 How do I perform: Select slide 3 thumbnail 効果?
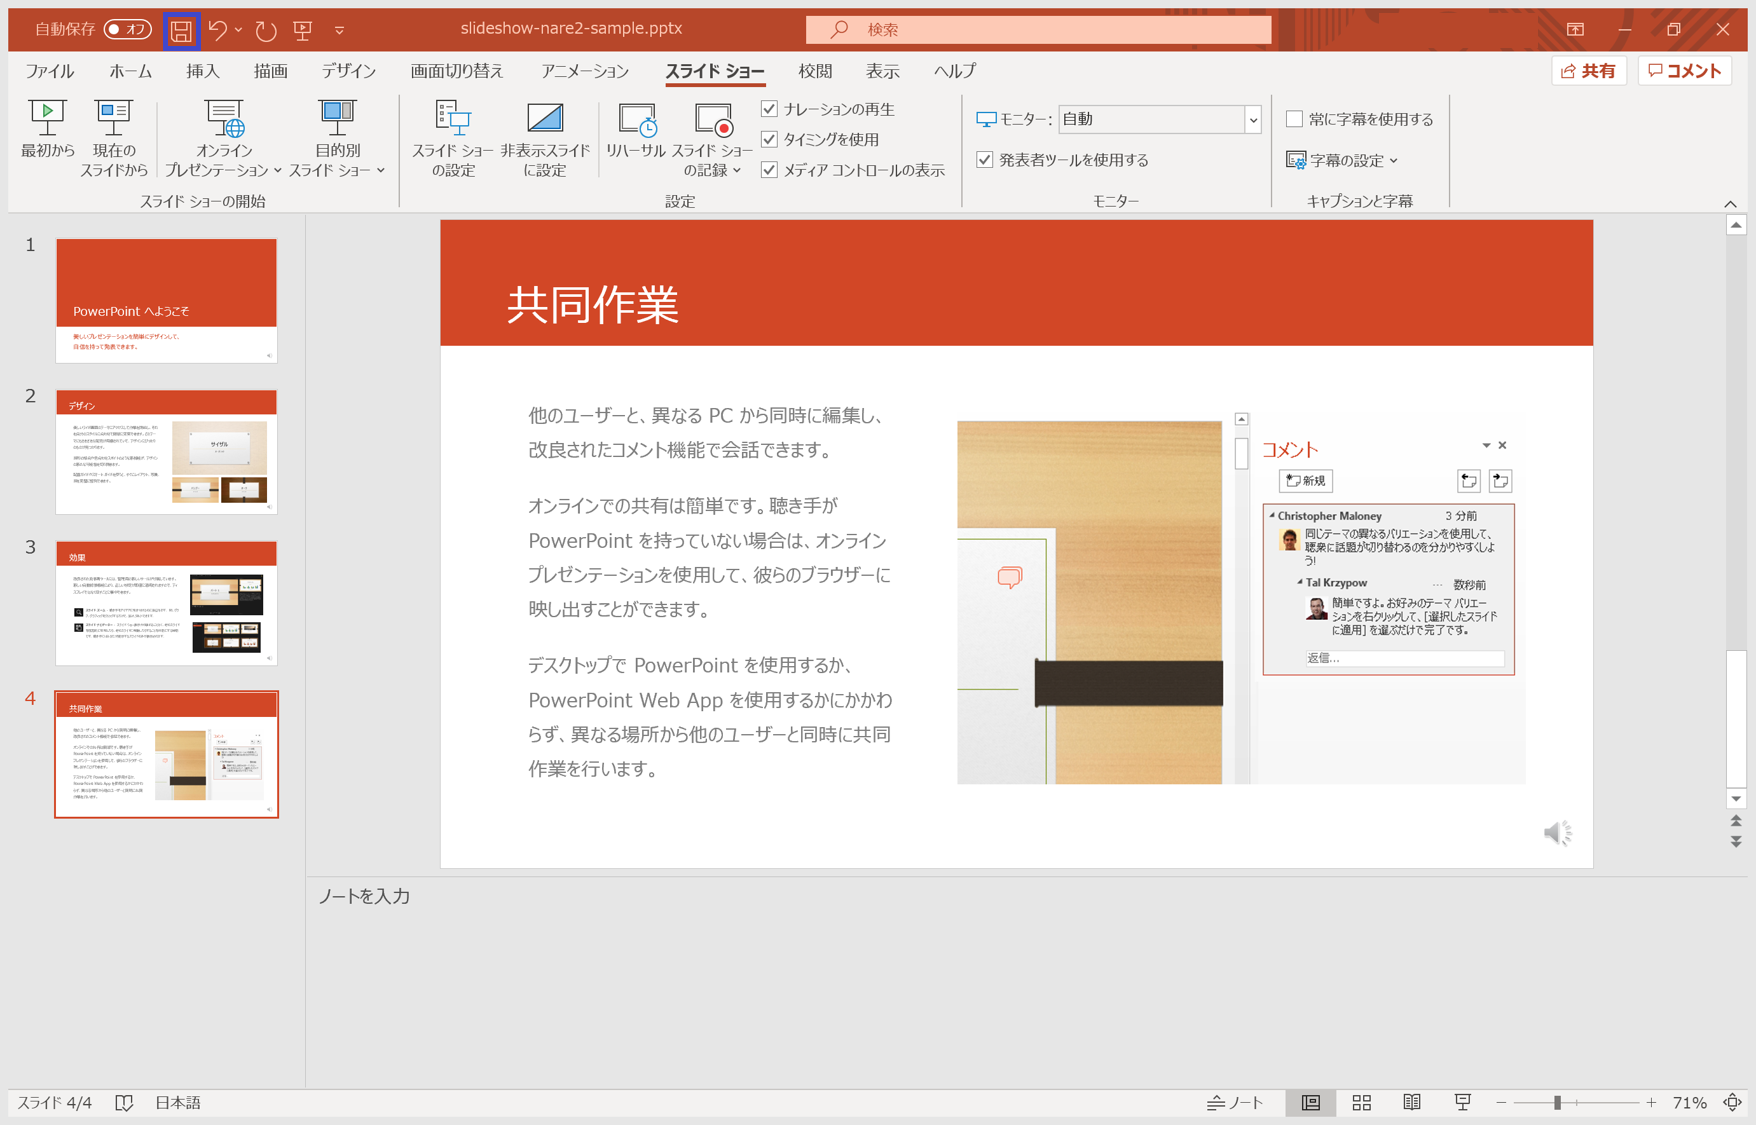[166, 603]
